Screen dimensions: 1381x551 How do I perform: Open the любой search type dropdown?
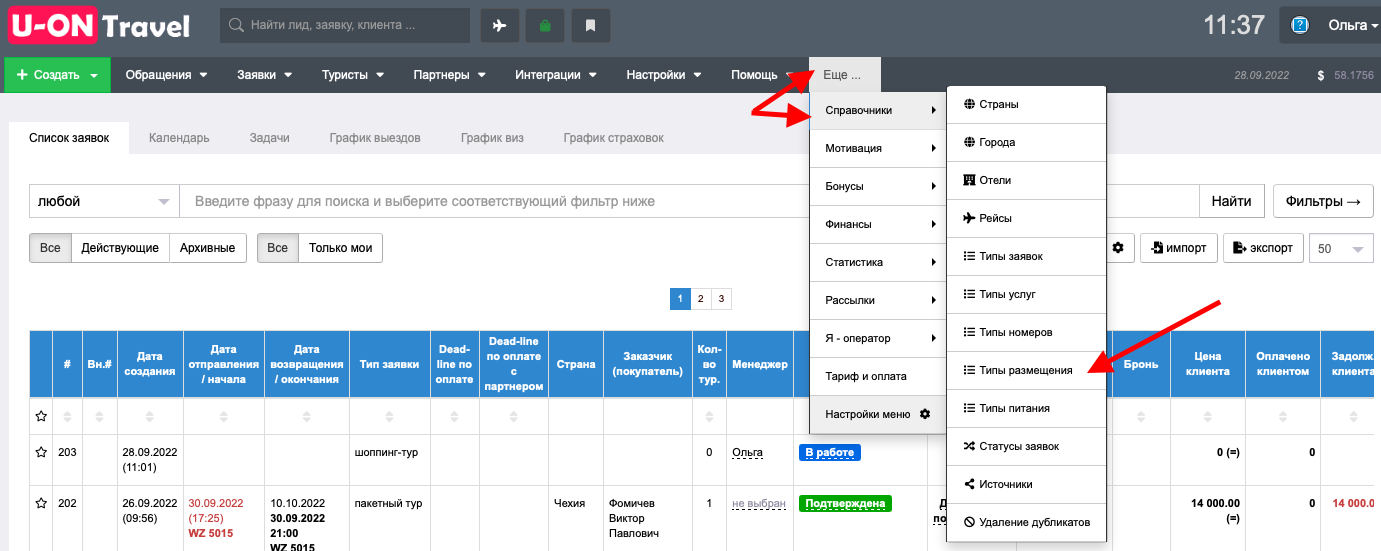(104, 201)
